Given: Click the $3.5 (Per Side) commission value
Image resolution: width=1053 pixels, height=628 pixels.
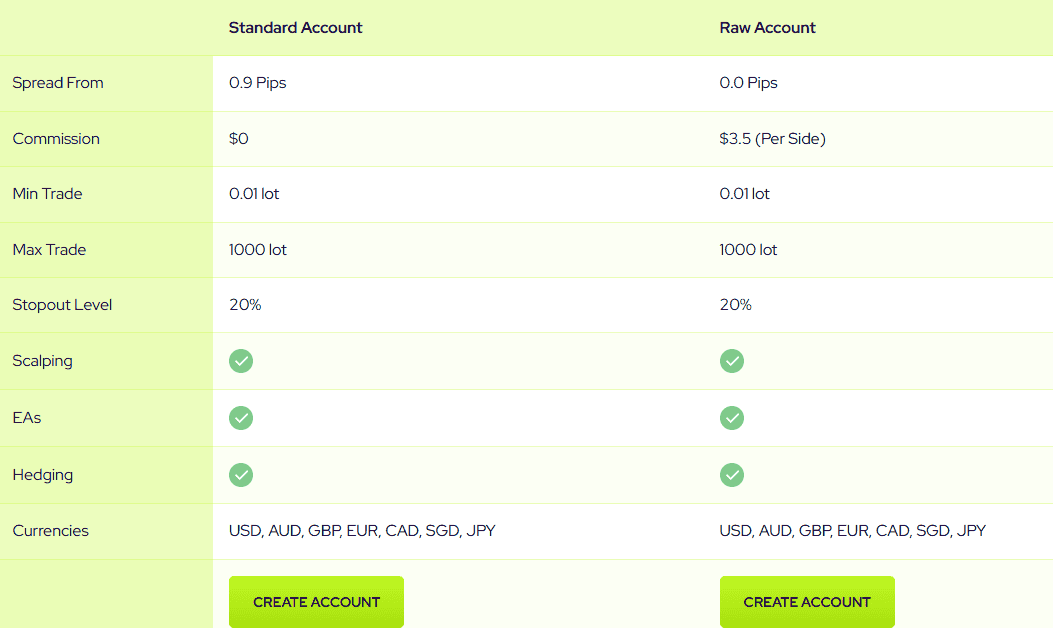Looking at the screenshot, I should (x=772, y=139).
